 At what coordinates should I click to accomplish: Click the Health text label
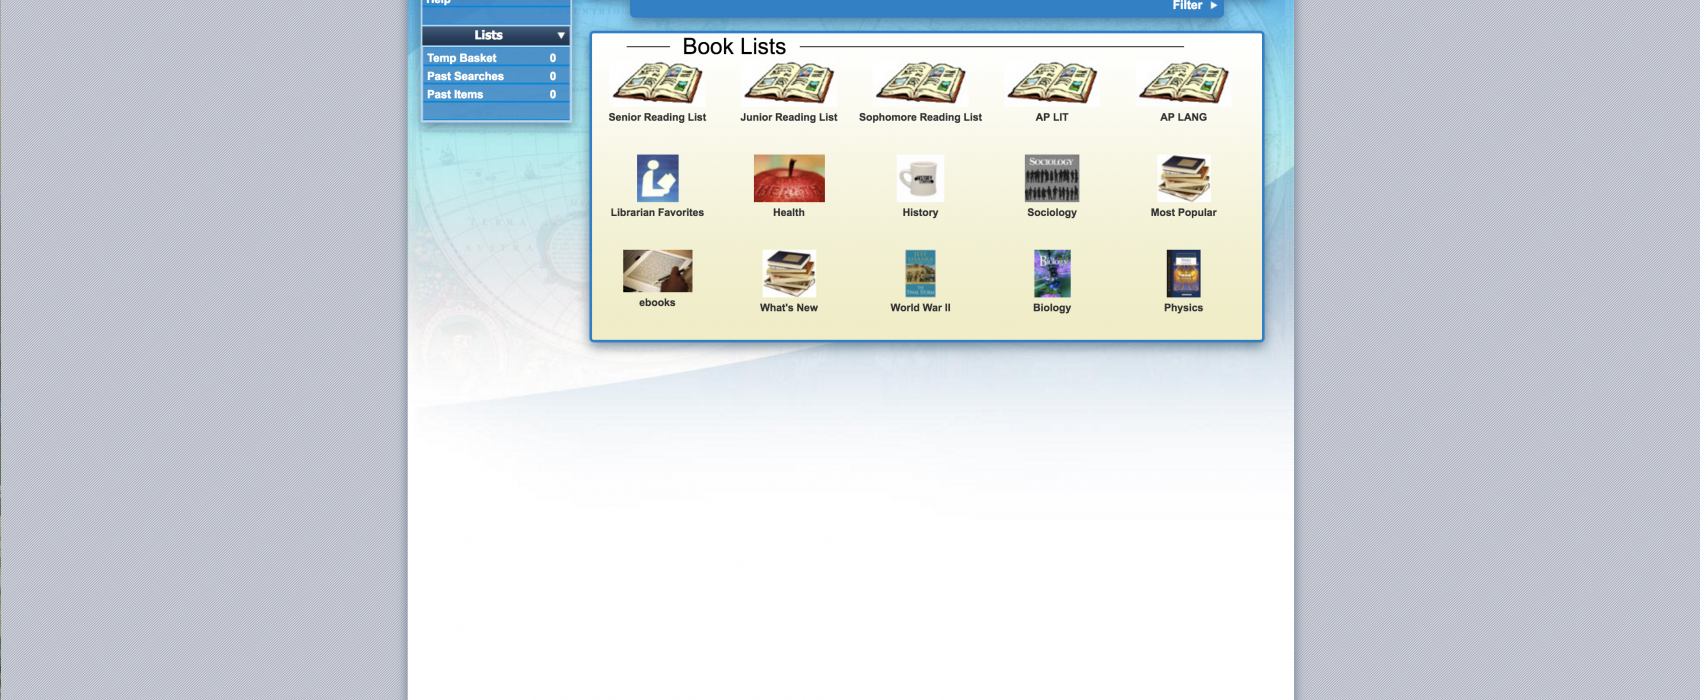(789, 212)
